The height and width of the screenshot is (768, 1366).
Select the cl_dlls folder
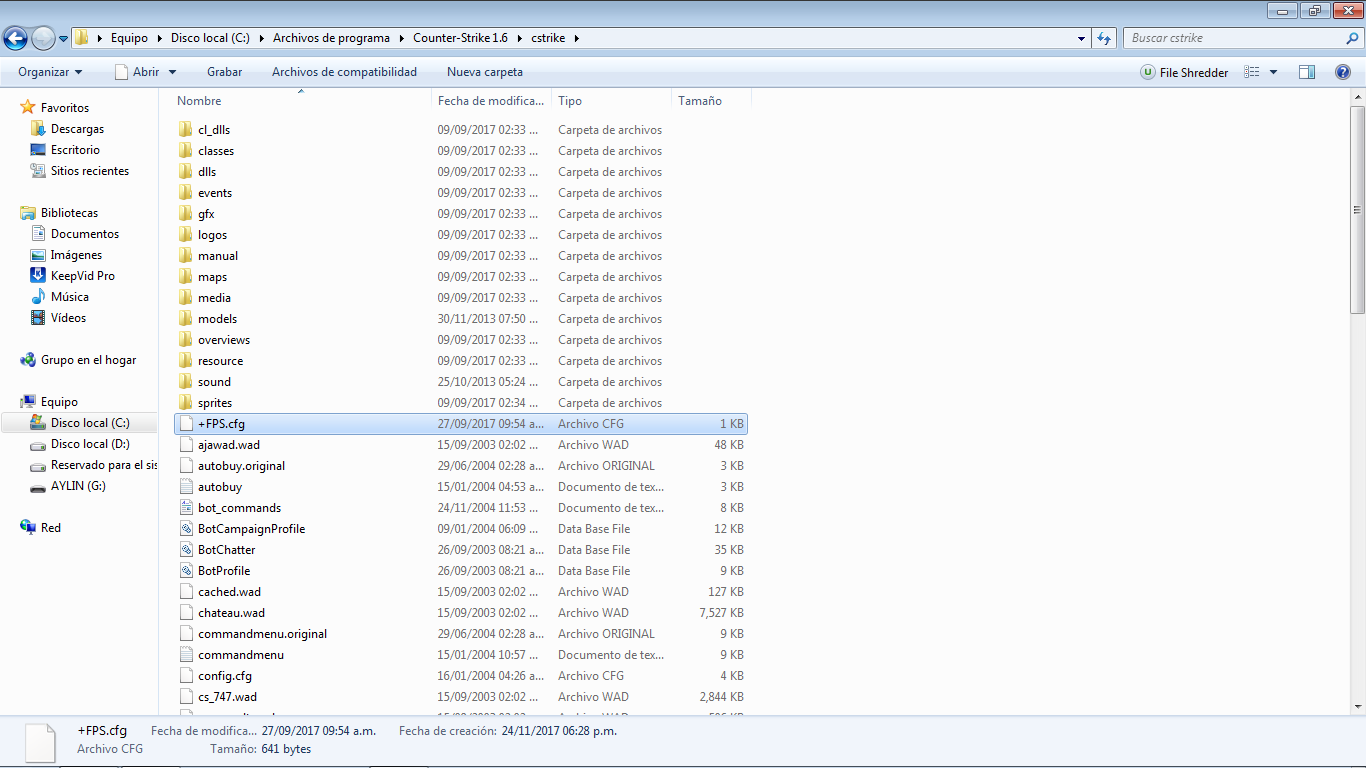coord(214,130)
